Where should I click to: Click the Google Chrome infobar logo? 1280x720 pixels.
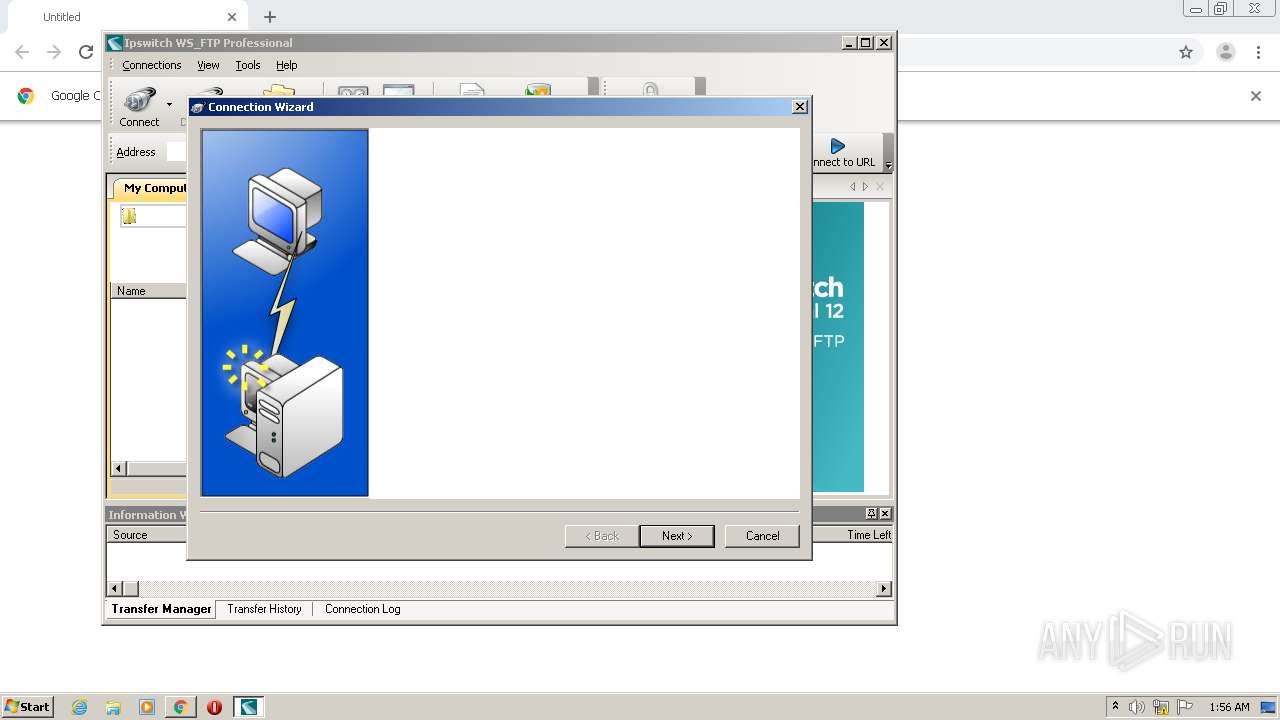tap(26, 96)
